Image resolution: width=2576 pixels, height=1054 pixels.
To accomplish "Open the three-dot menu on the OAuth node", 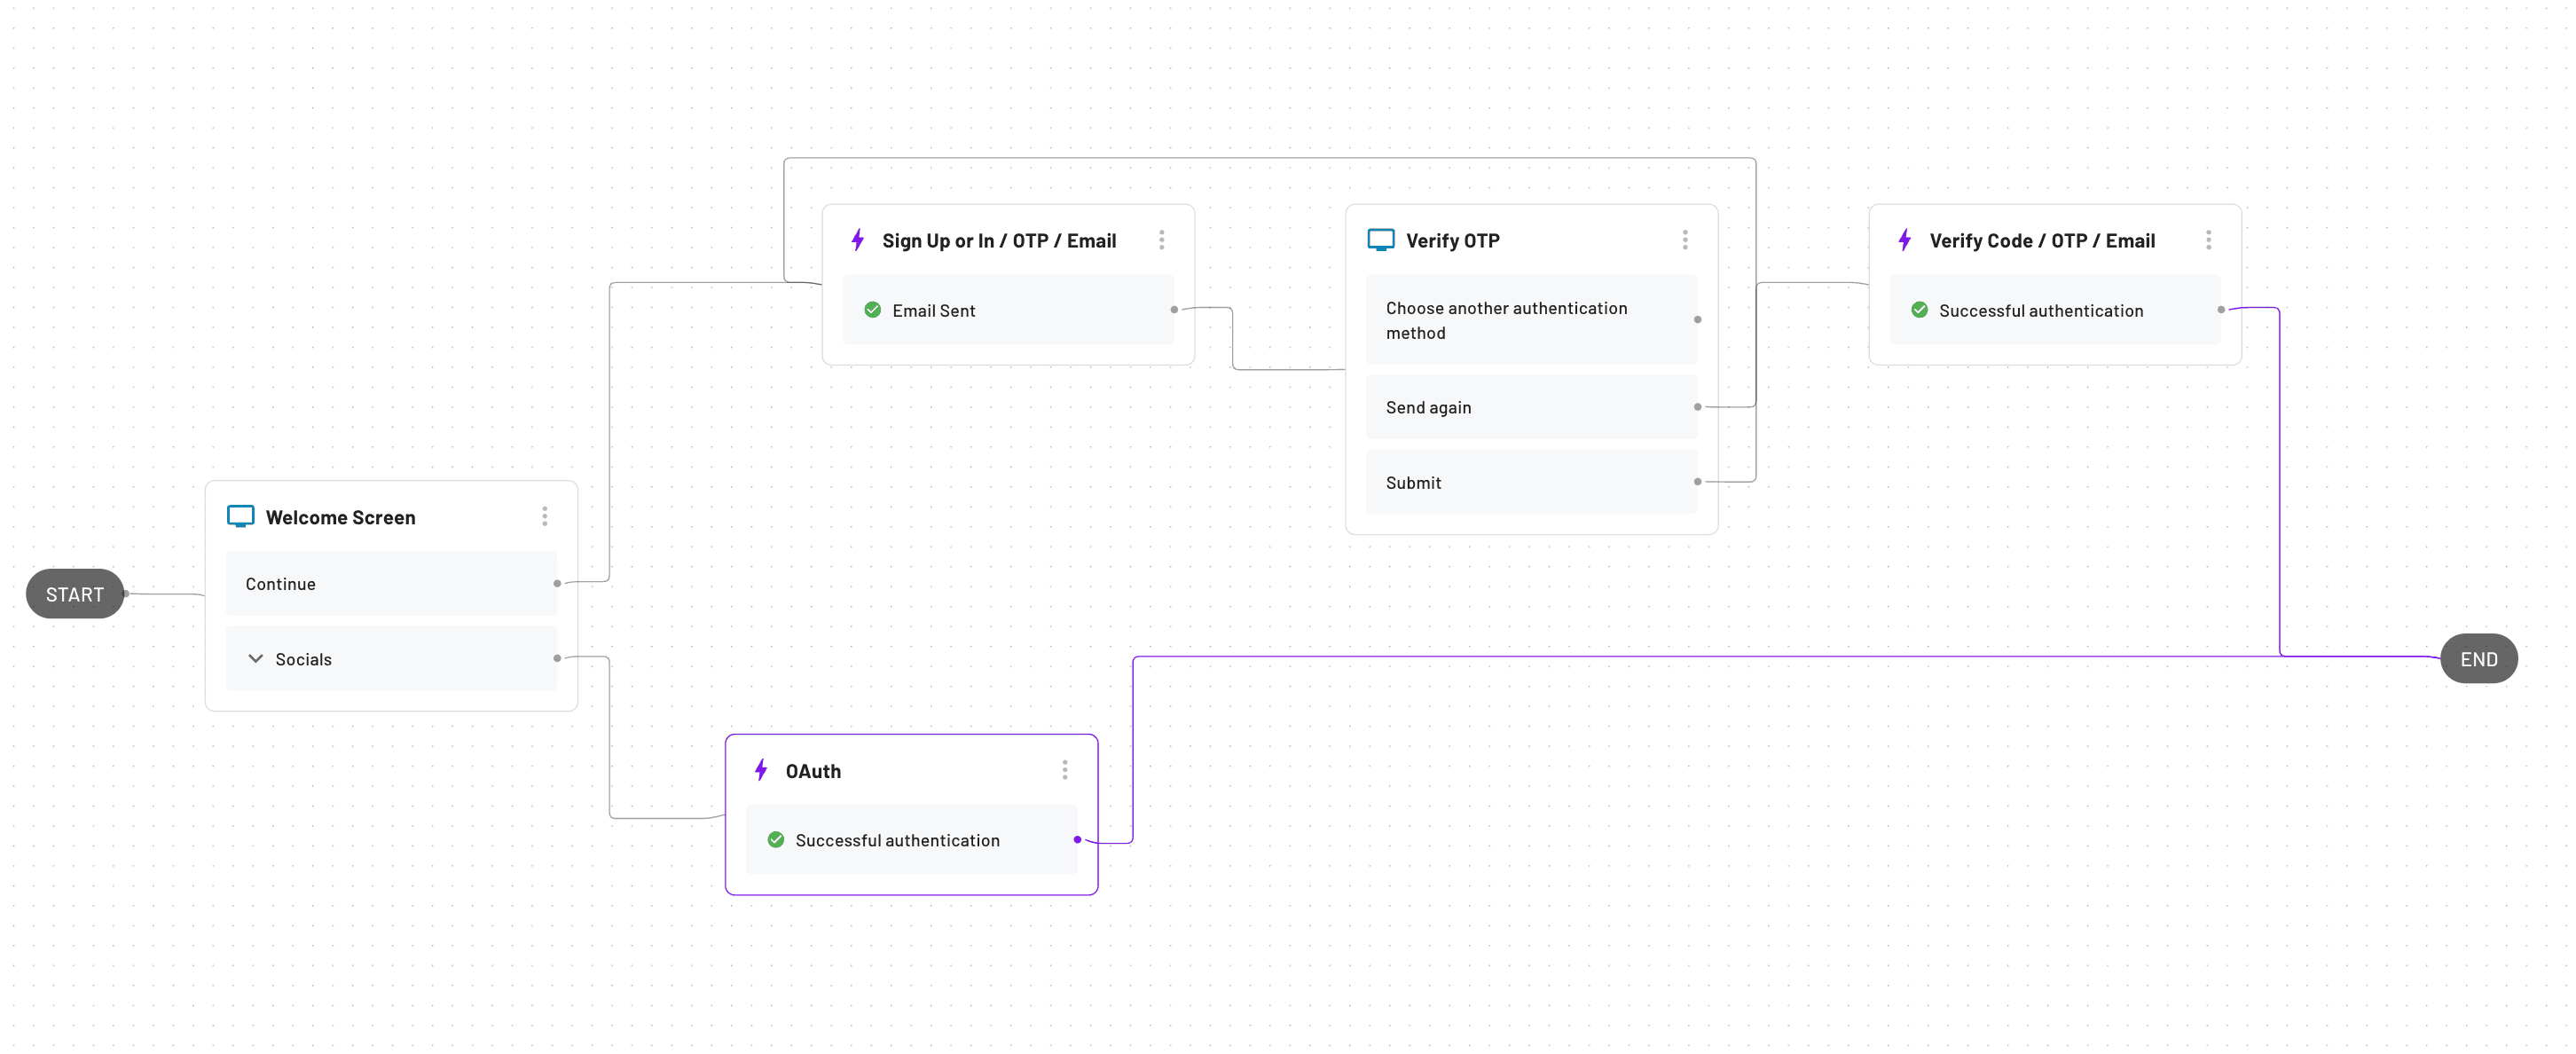I will point(1065,769).
